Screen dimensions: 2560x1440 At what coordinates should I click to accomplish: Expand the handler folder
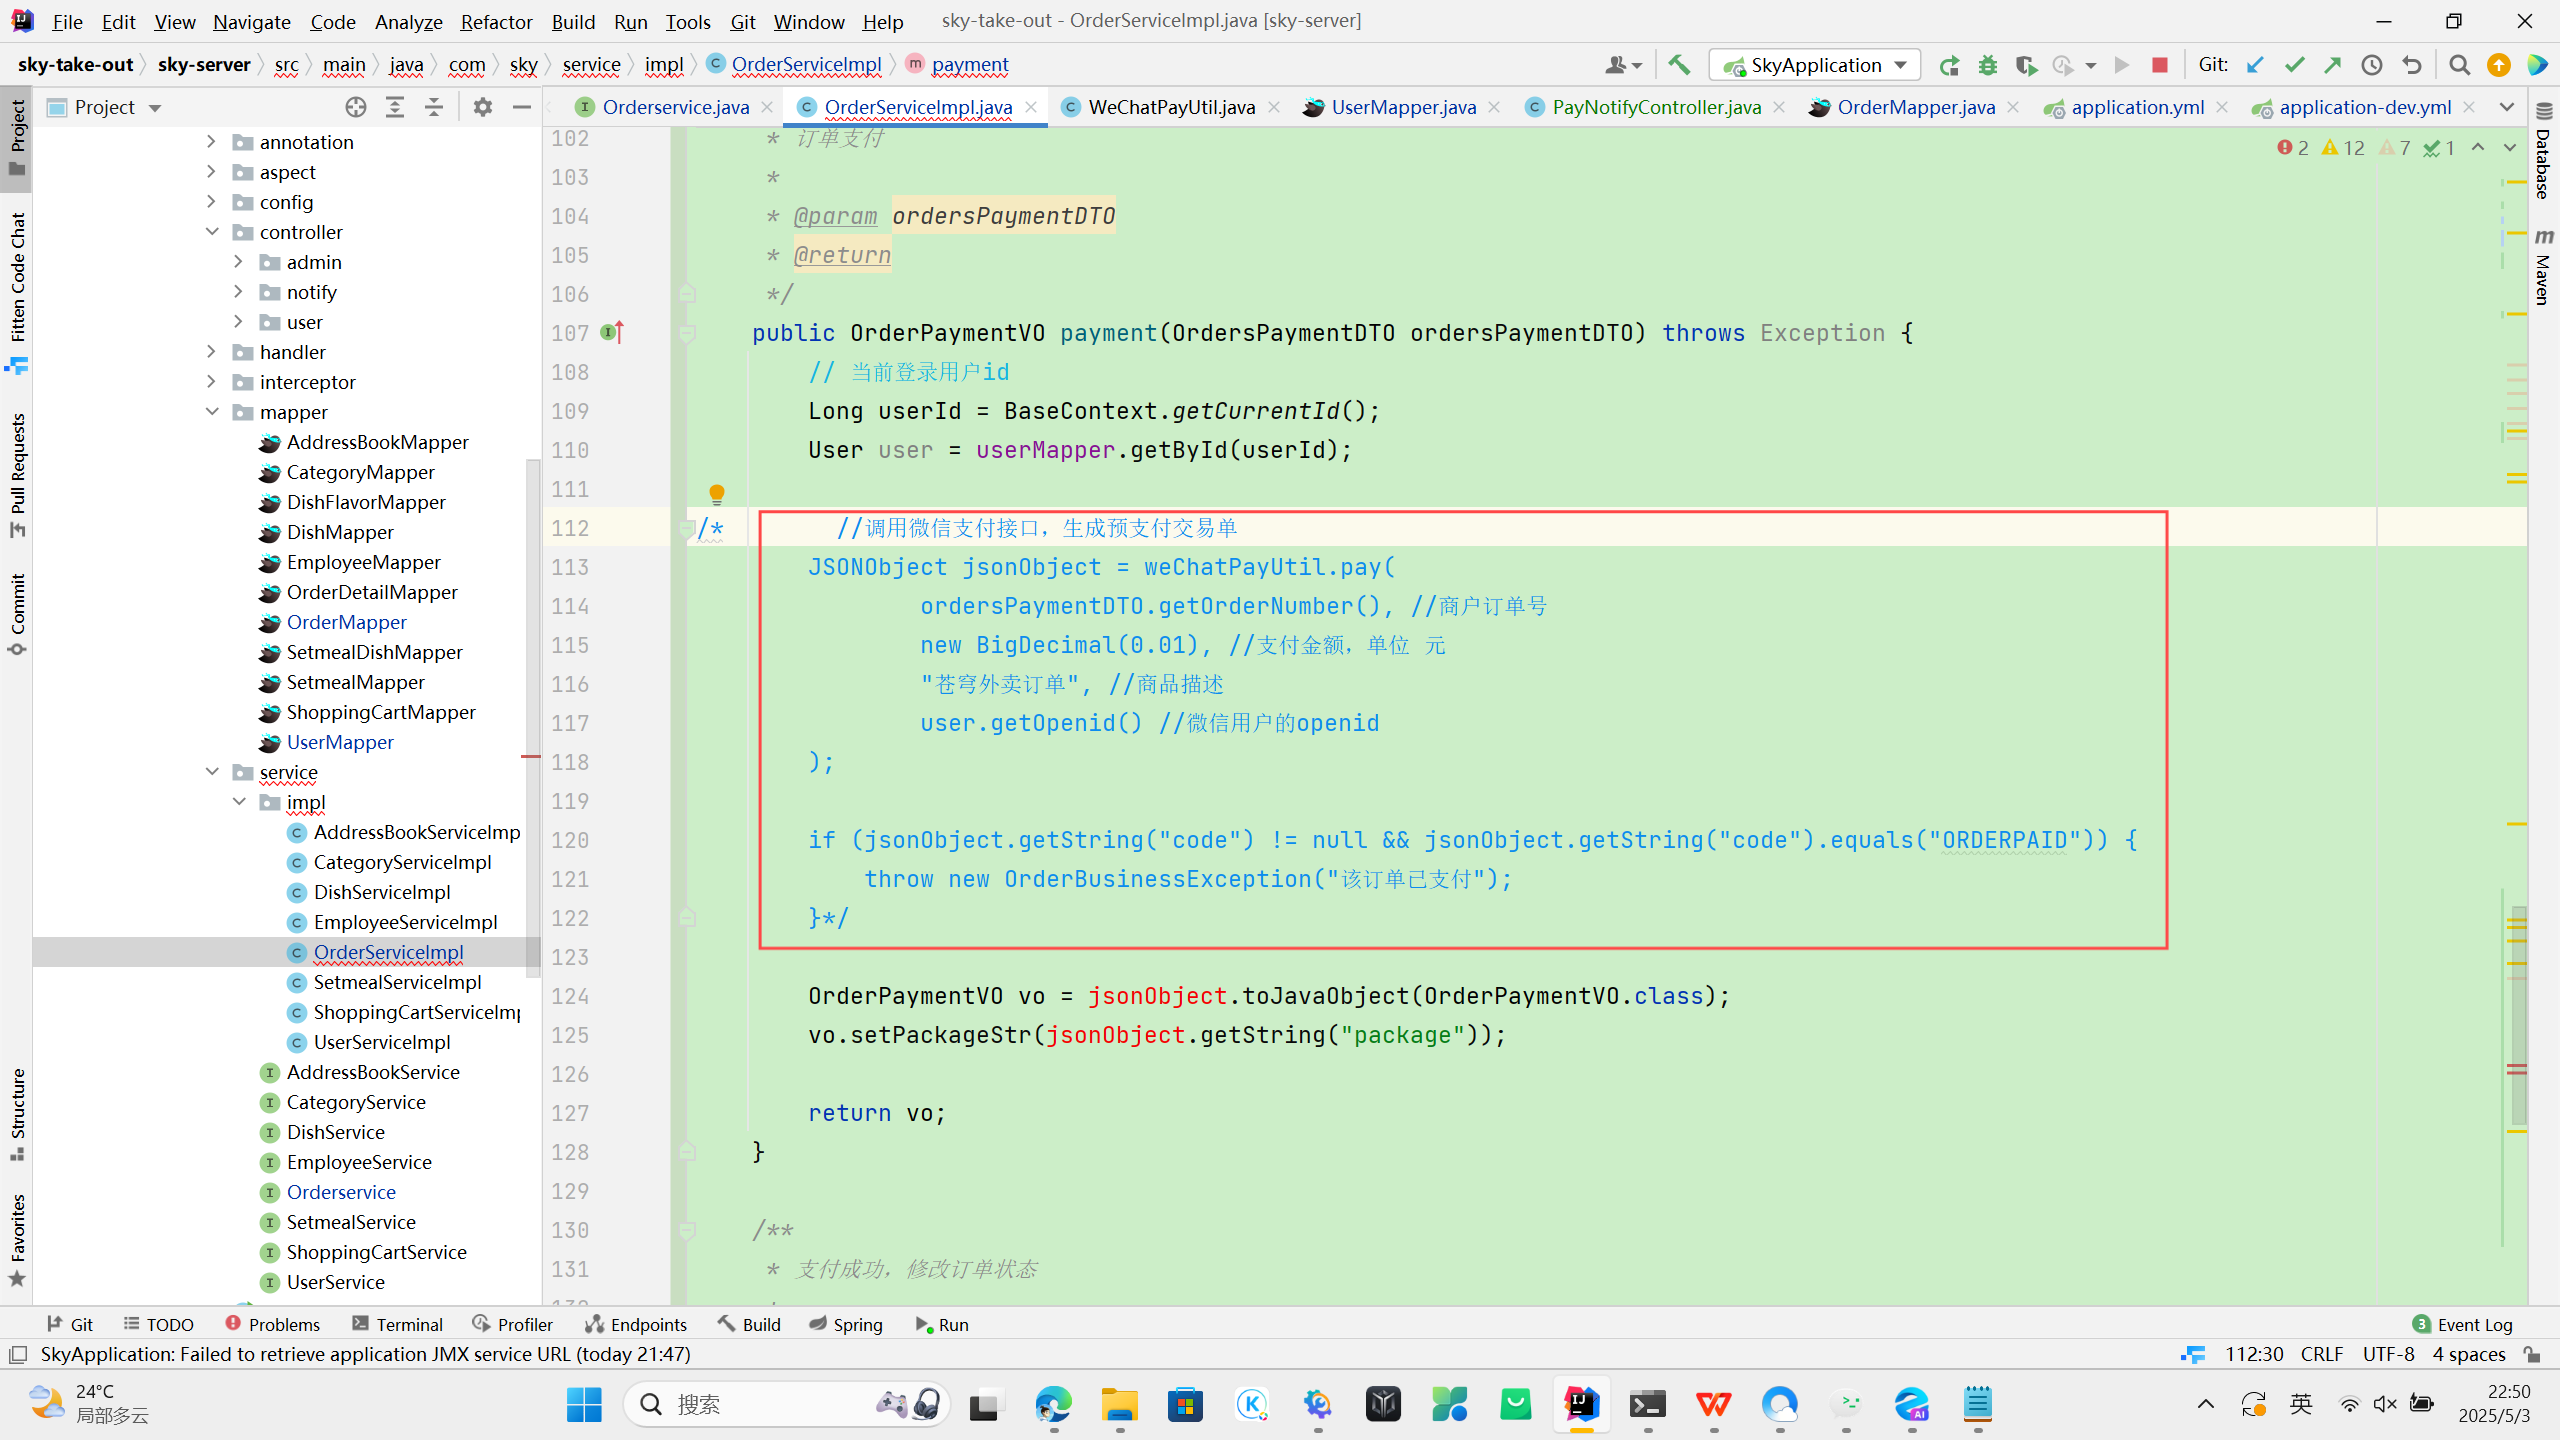(x=212, y=352)
